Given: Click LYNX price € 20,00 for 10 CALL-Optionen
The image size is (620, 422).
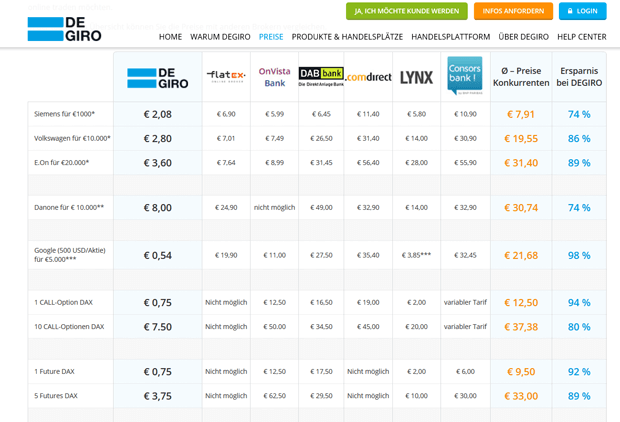Looking at the screenshot, I should 416,327.
